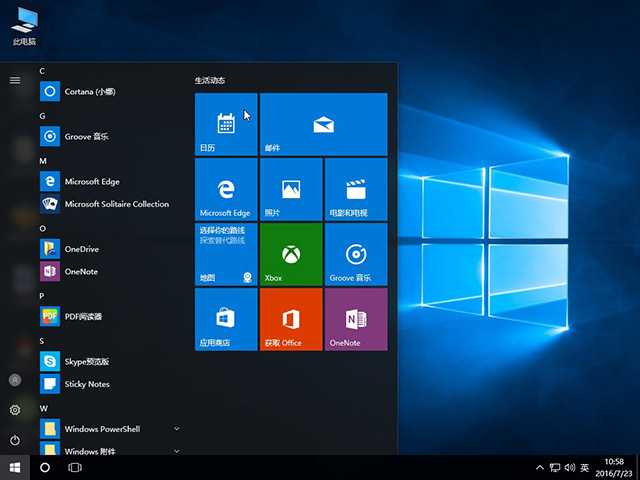
Task: Open the OneNote tile
Action: [x=355, y=319]
